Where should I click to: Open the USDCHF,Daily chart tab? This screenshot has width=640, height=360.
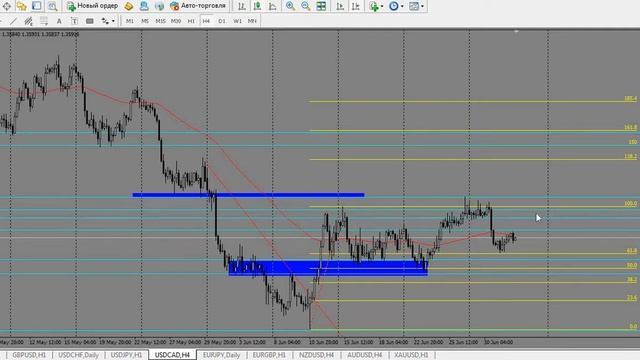pos(78,355)
